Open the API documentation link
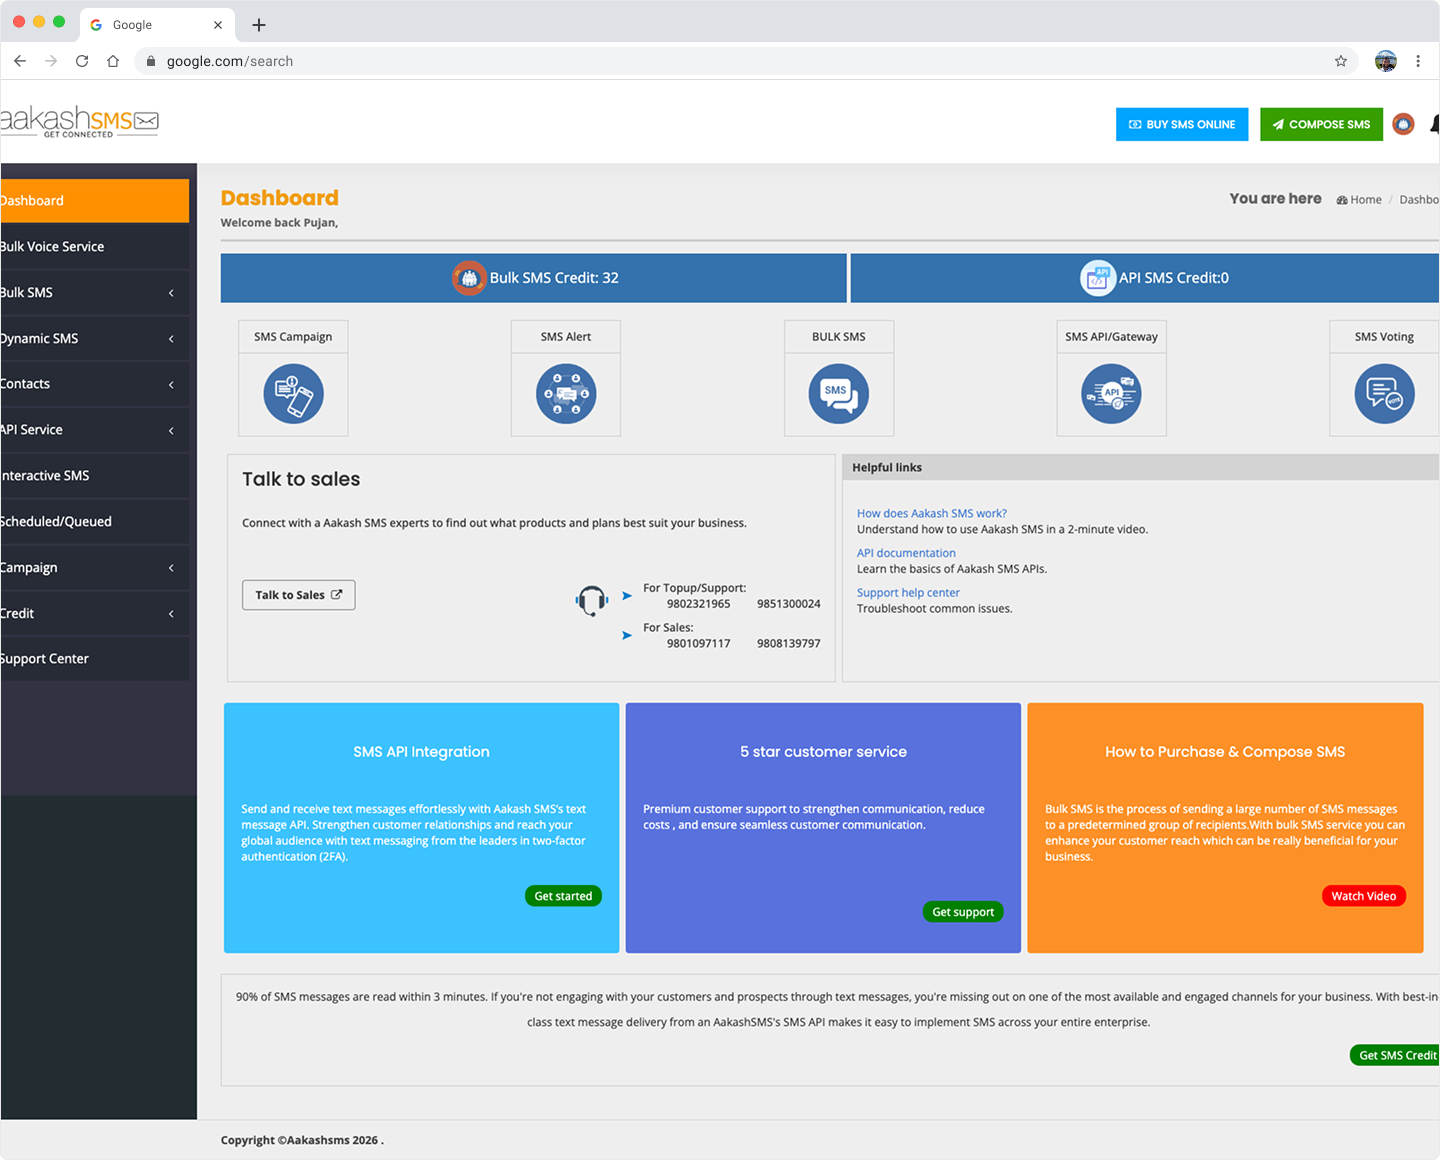This screenshot has height=1160, width=1440. coord(906,553)
